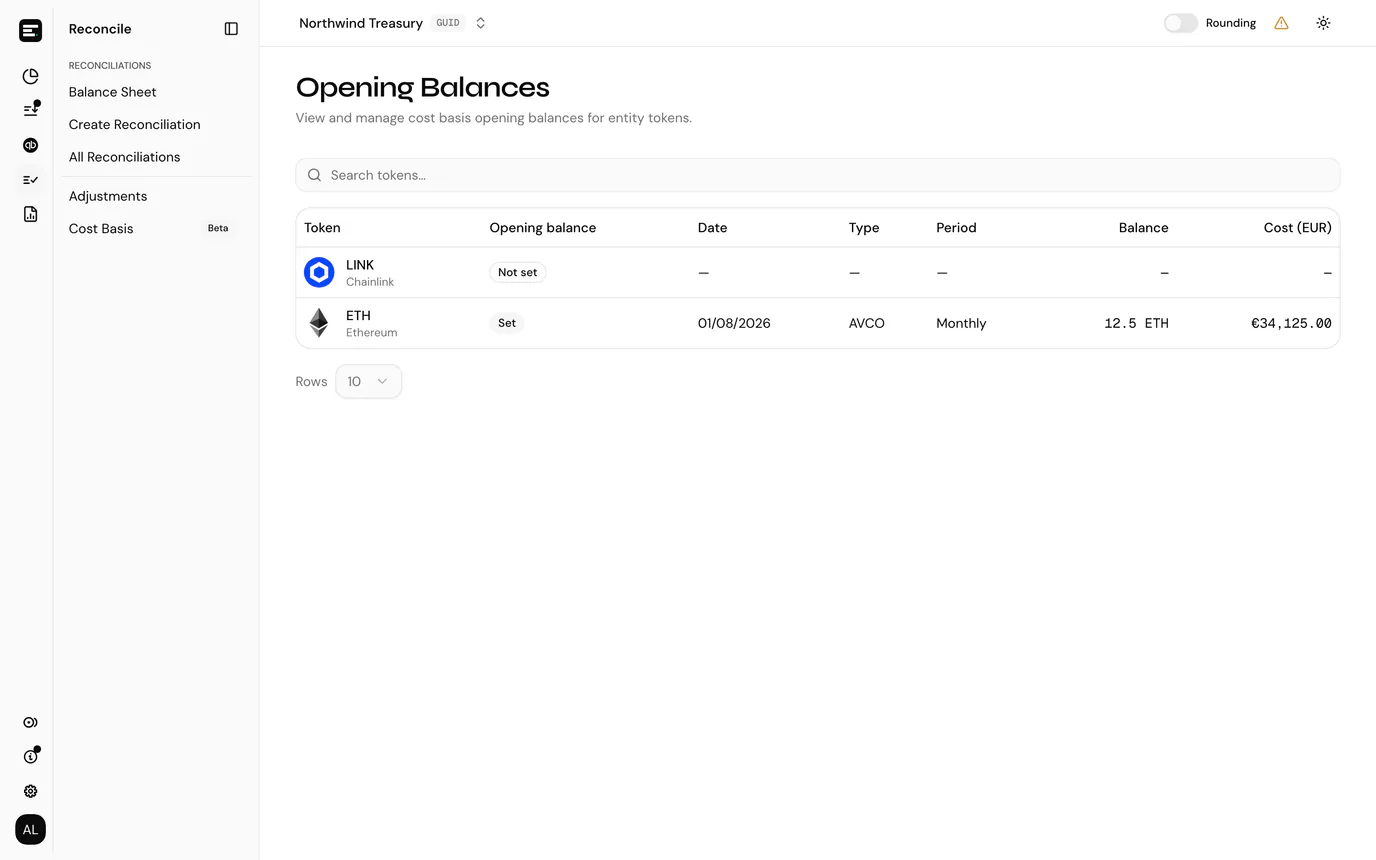The width and height of the screenshot is (1376, 860).
Task: Click the Ethereum token logo
Action: (319, 323)
